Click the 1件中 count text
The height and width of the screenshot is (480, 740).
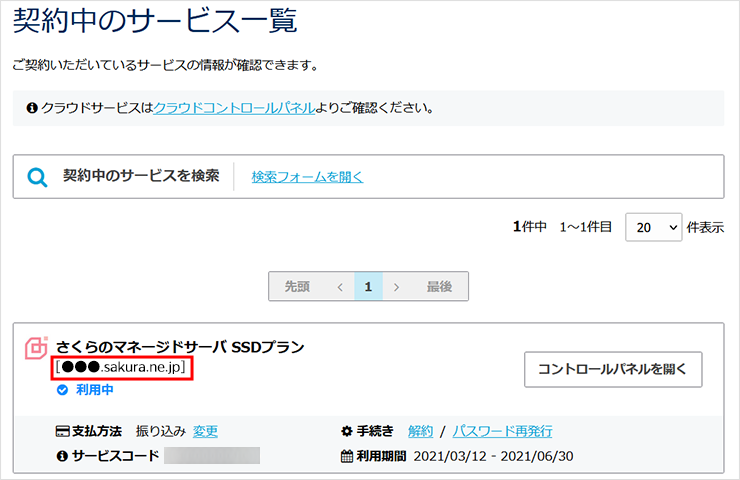click(530, 227)
